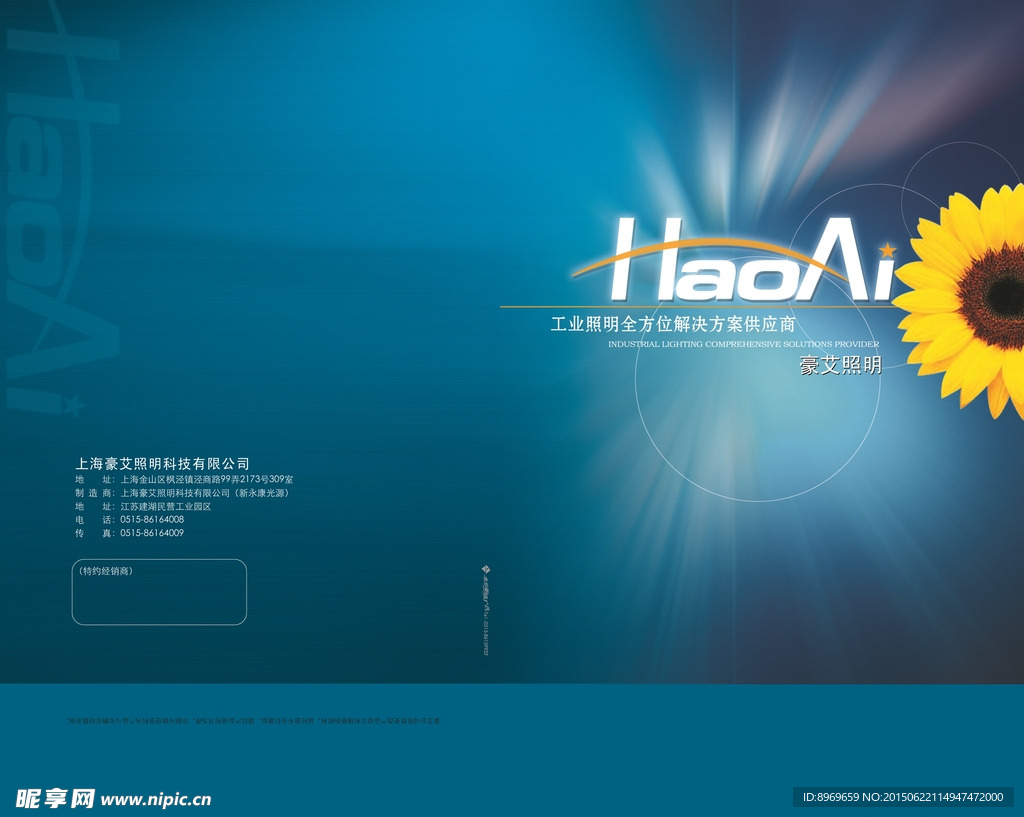
Task: Click the sunflower image
Action: tap(959, 302)
